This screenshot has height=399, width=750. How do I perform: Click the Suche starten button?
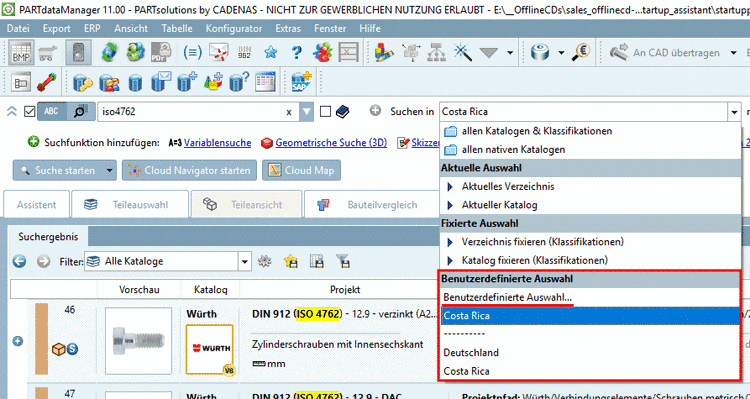(58, 170)
